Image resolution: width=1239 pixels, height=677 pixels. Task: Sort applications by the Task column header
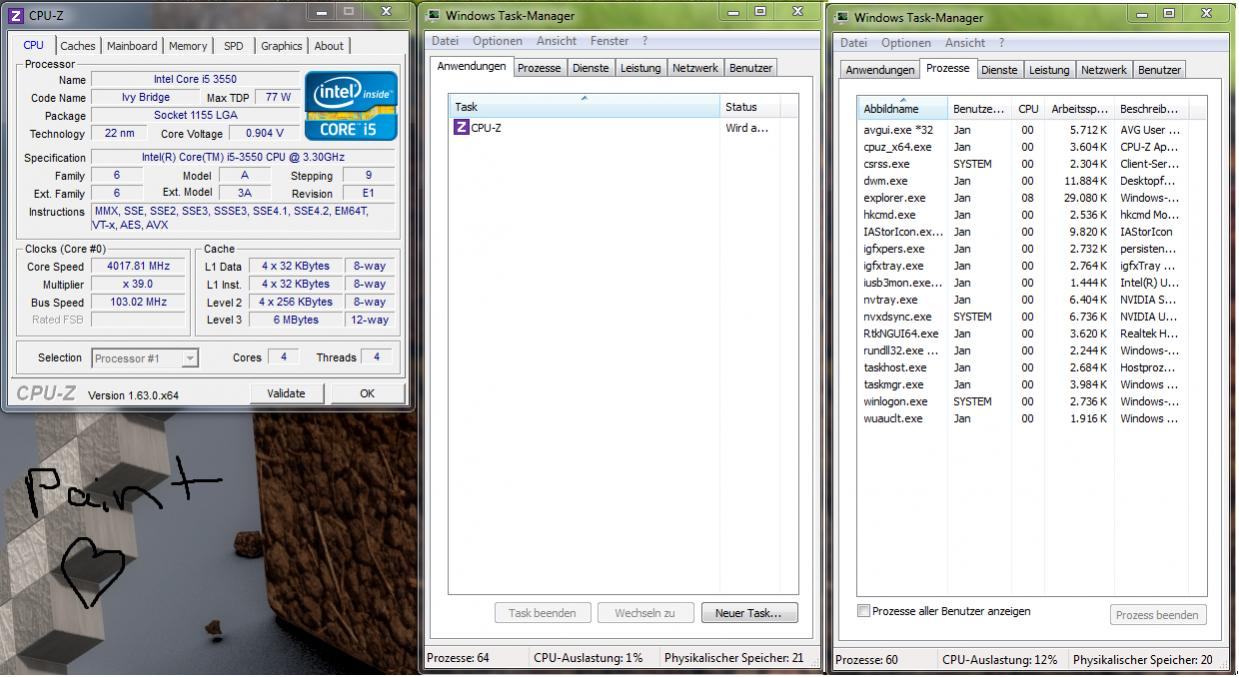pos(584,106)
